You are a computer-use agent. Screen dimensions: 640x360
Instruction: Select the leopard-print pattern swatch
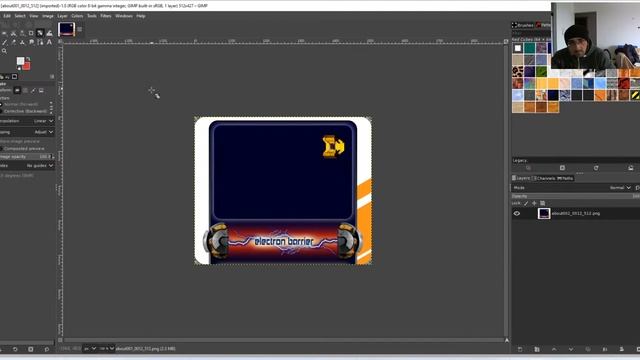(518, 72)
